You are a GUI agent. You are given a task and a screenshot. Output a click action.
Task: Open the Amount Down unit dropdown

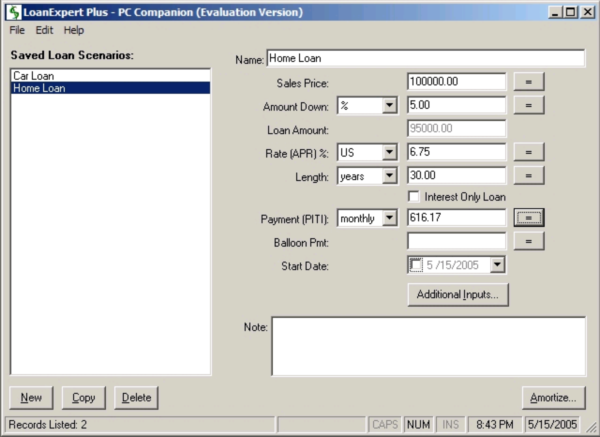[389, 105]
